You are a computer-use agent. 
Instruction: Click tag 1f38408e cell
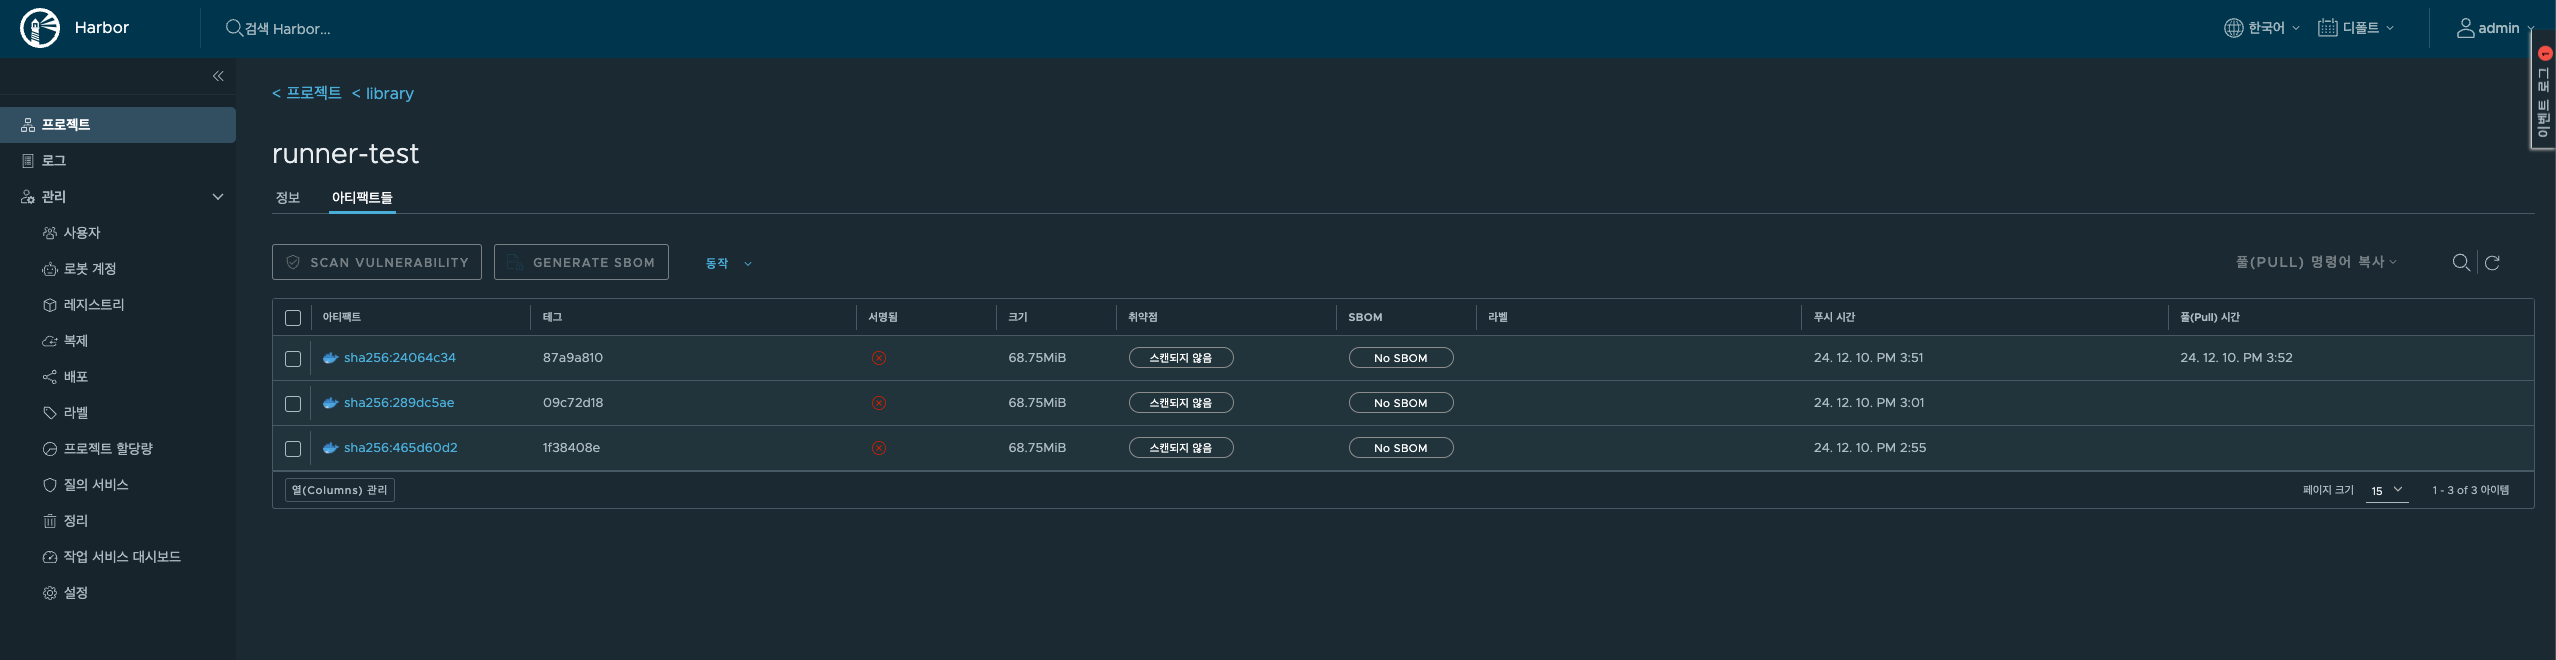pos(571,448)
